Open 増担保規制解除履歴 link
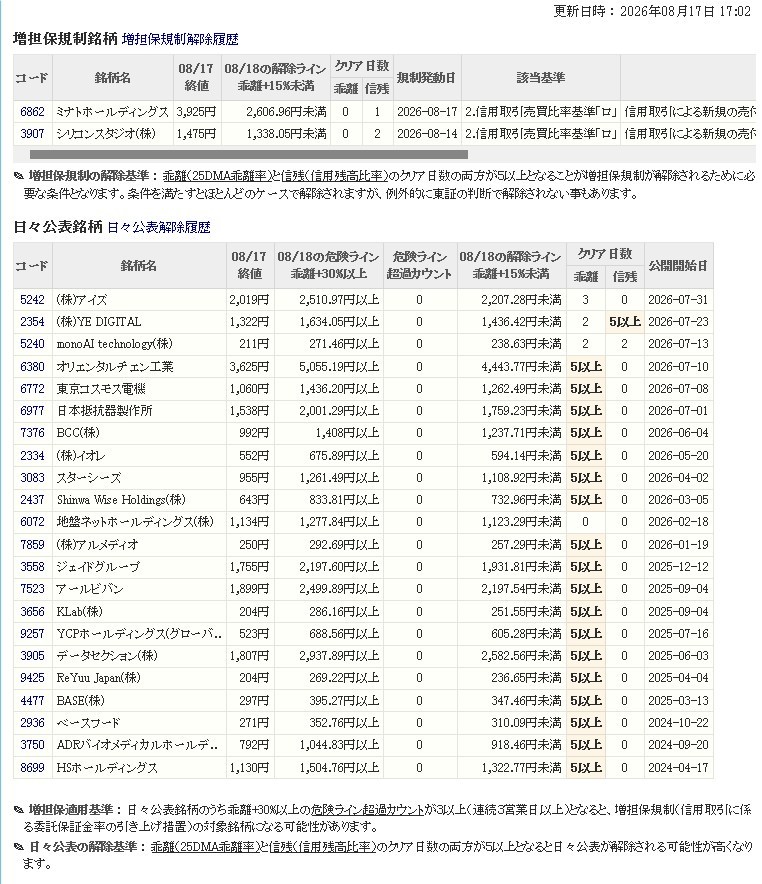This screenshot has width=762, height=884. 180,39
